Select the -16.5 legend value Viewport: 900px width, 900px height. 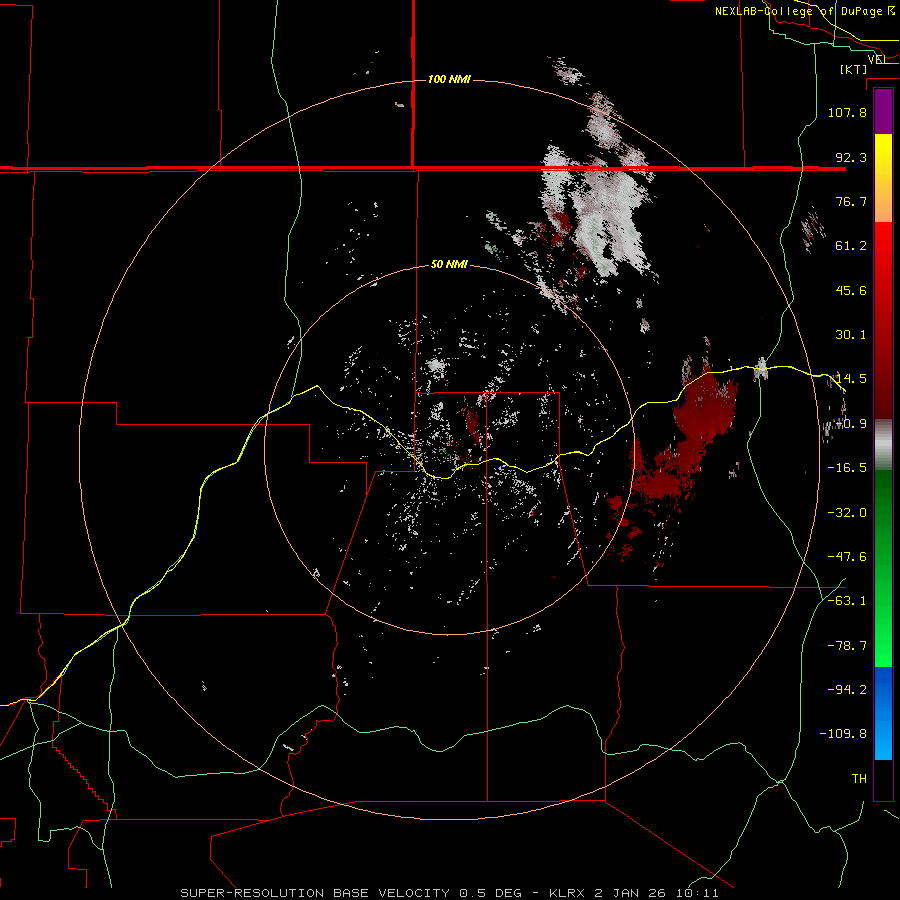847,468
